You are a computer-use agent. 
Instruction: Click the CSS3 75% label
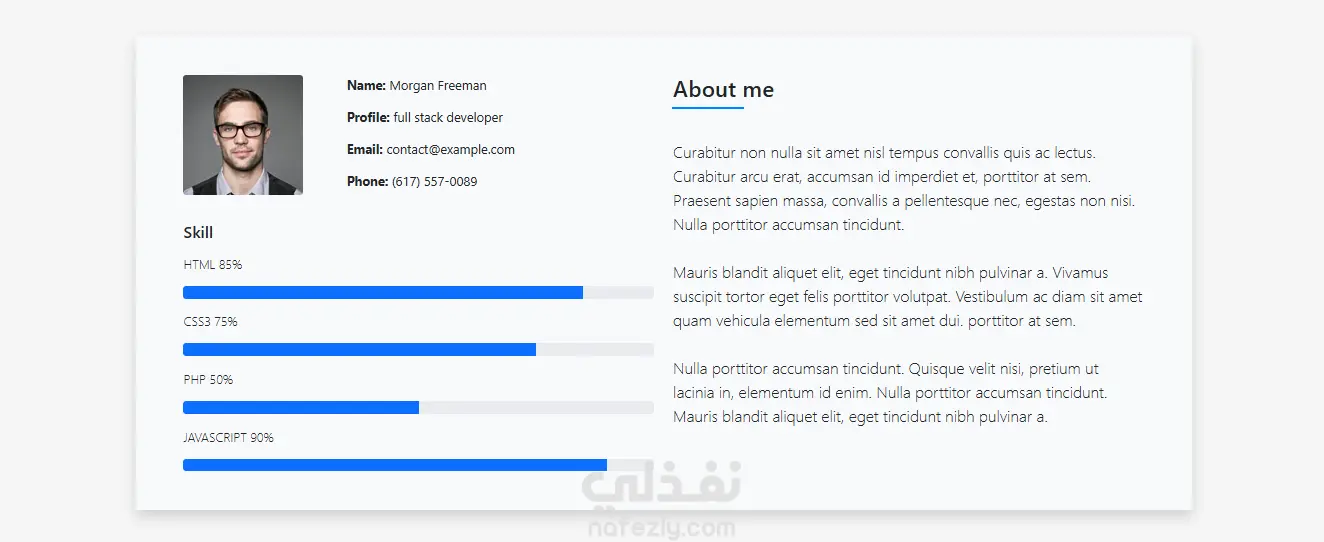[x=210, y=322]
